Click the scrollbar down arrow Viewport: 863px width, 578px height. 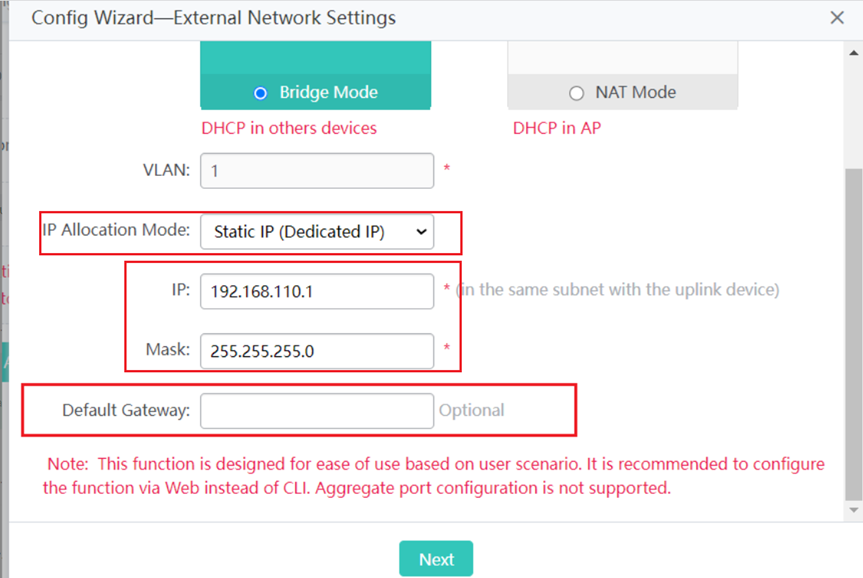854,510
